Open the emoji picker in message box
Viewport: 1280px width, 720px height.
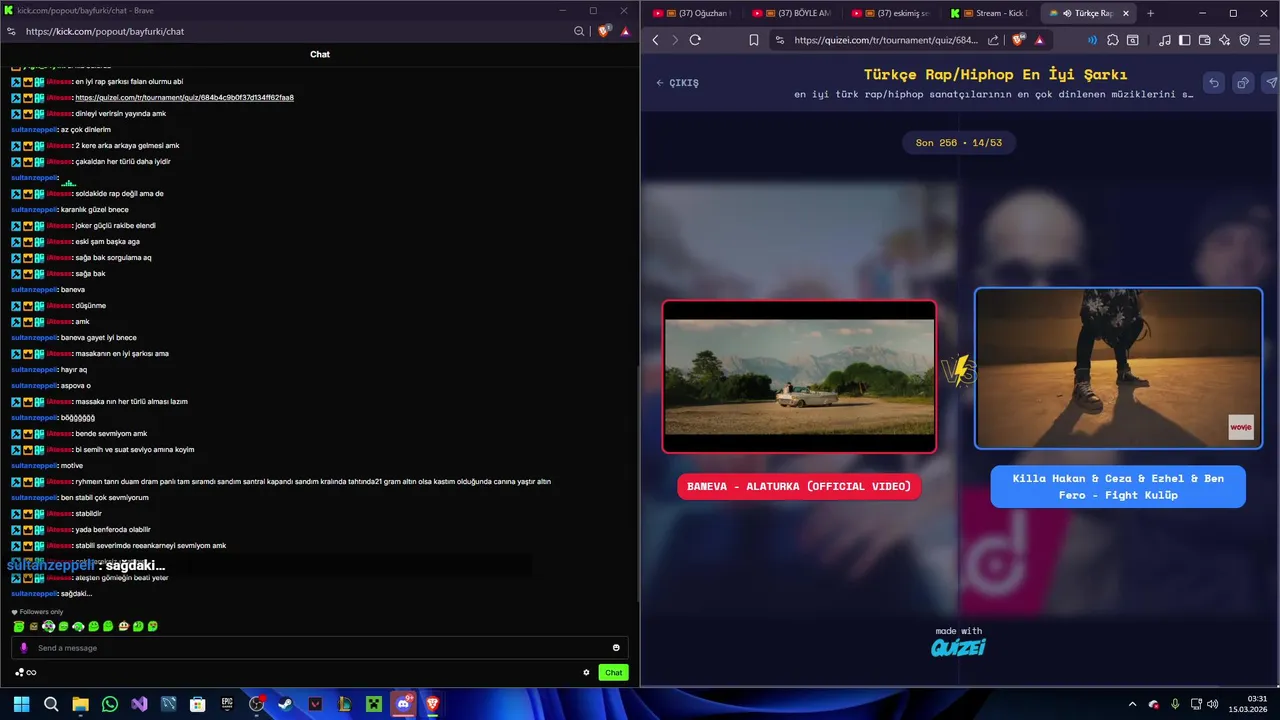click(616, 647)
